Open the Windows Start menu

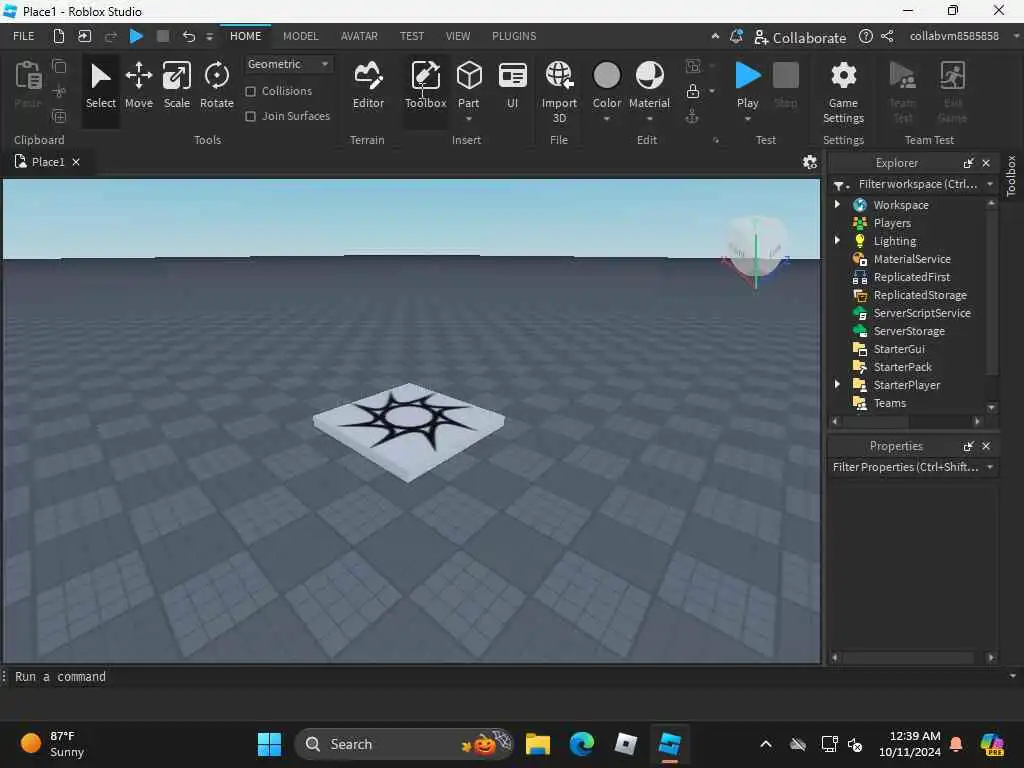click(269, 744)
